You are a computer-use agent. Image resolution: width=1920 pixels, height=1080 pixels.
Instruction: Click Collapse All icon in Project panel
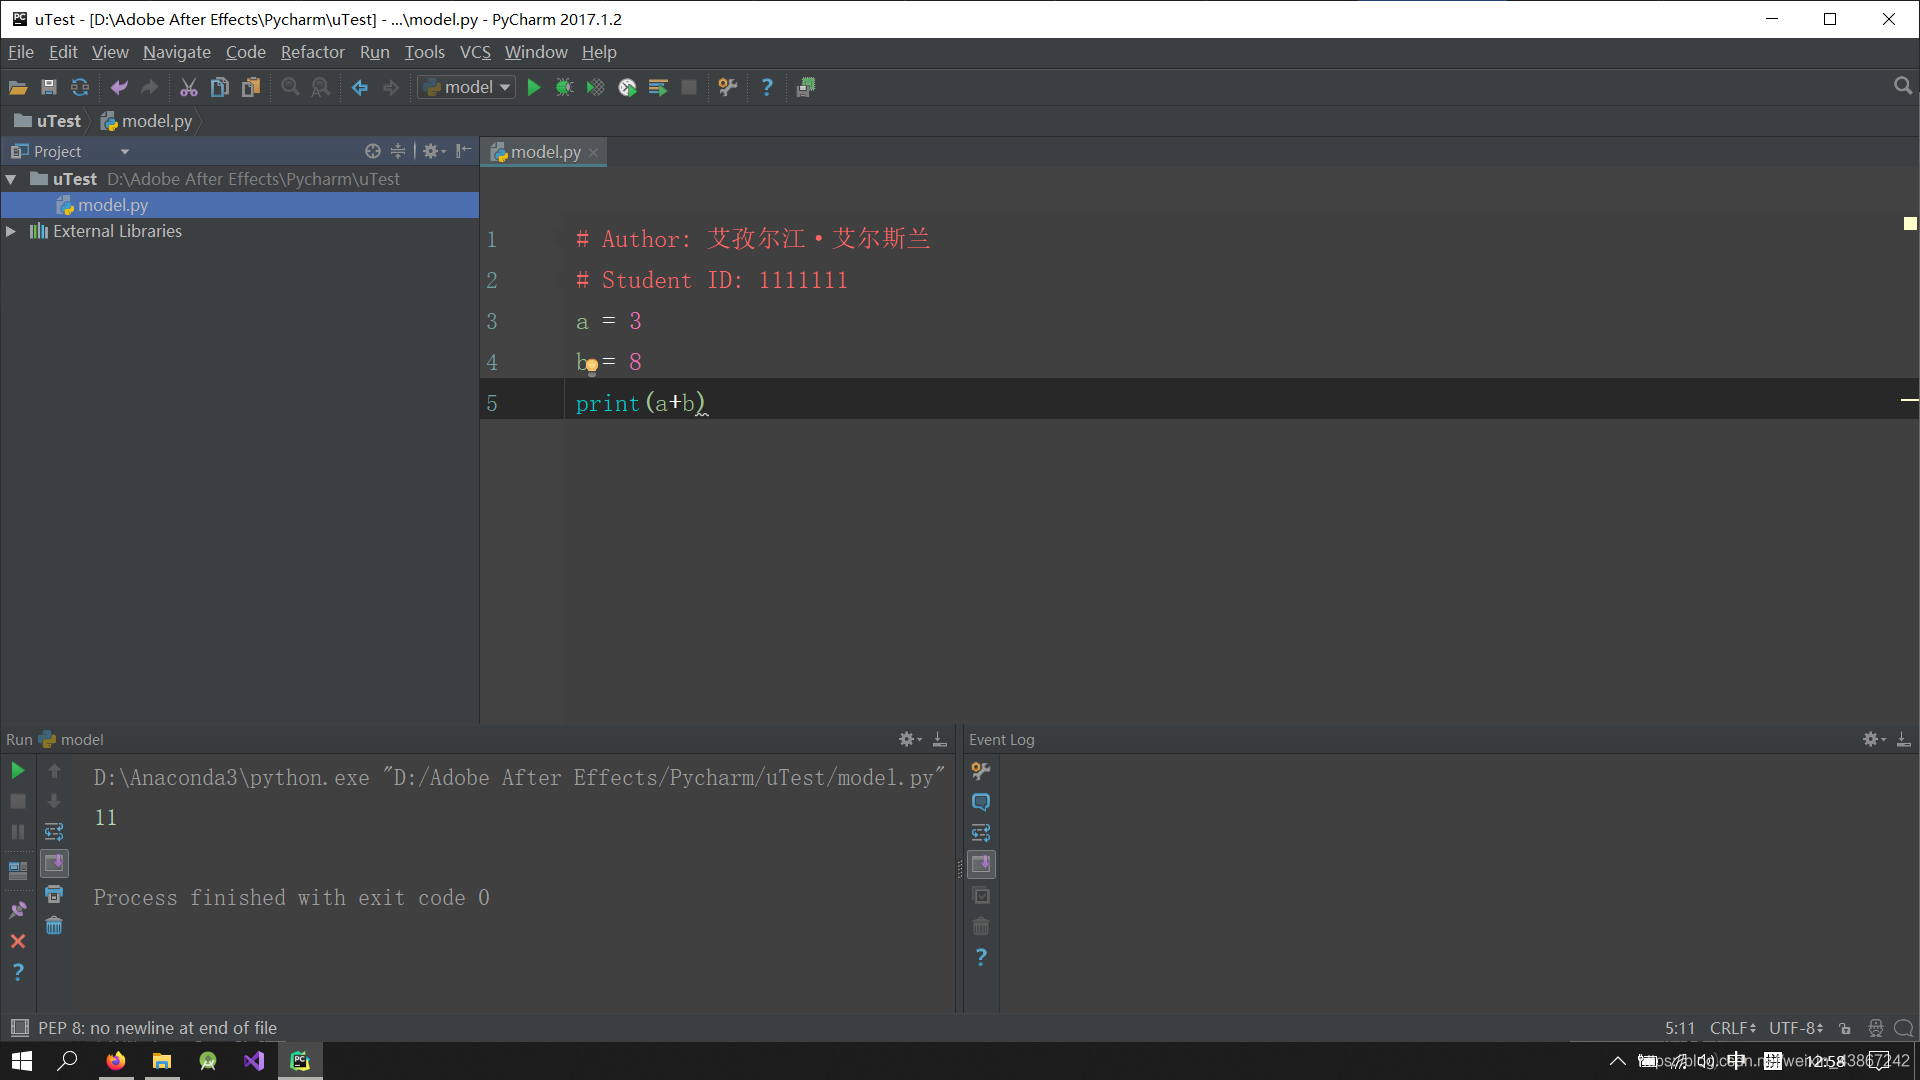pyautogui.click(x=398, y=151)
